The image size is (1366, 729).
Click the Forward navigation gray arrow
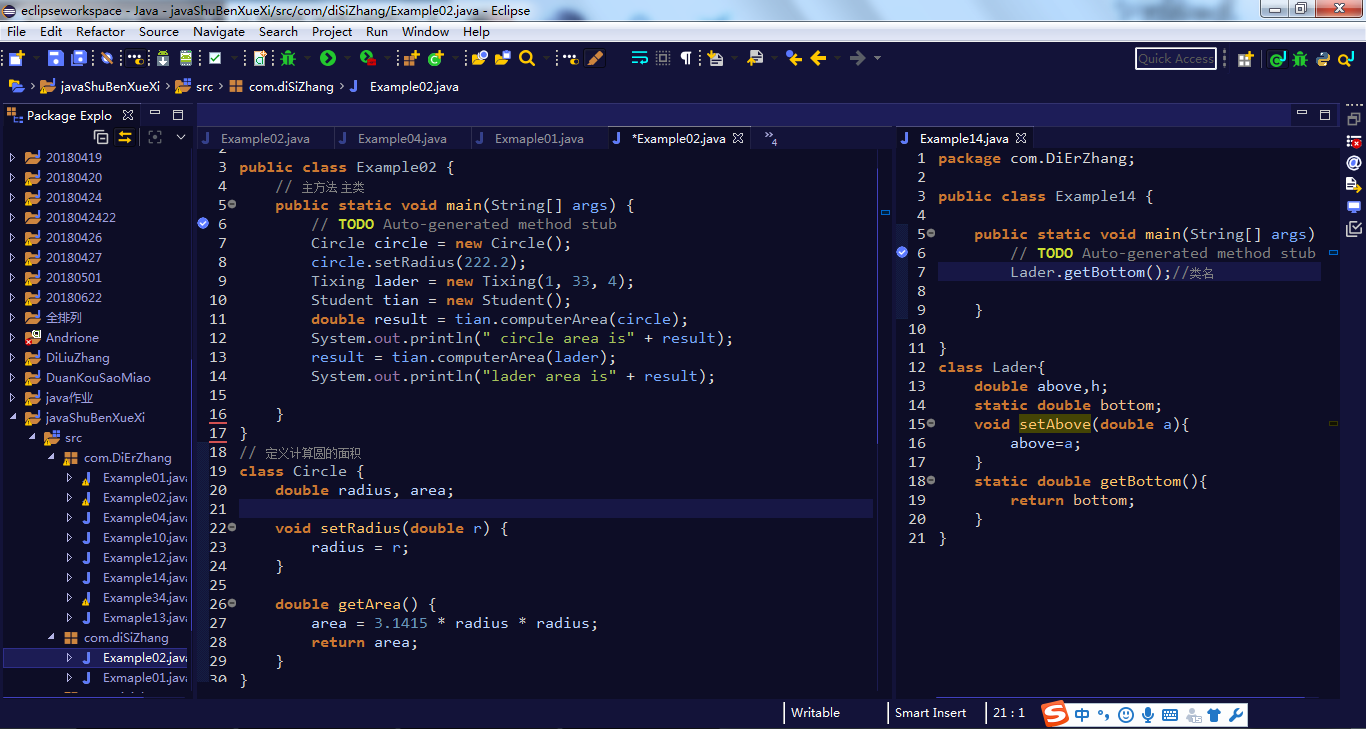coord(857,58)
